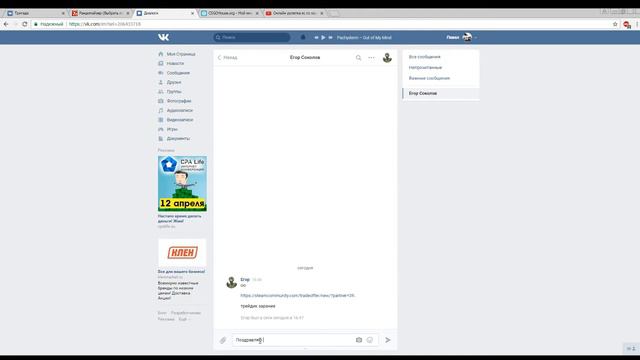Click the current track title in header
This screenshot has width=640, height=360.
pos(364,38)
